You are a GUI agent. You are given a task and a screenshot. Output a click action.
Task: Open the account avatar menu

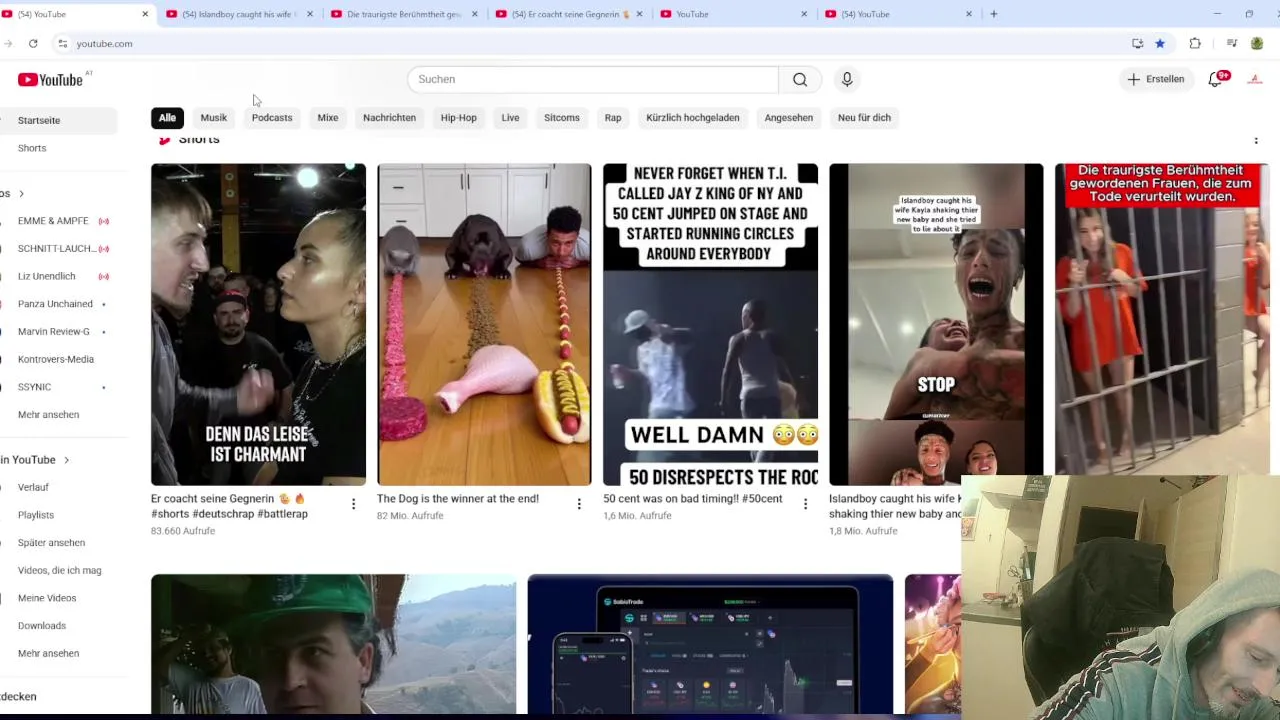tap(1255, 79)
